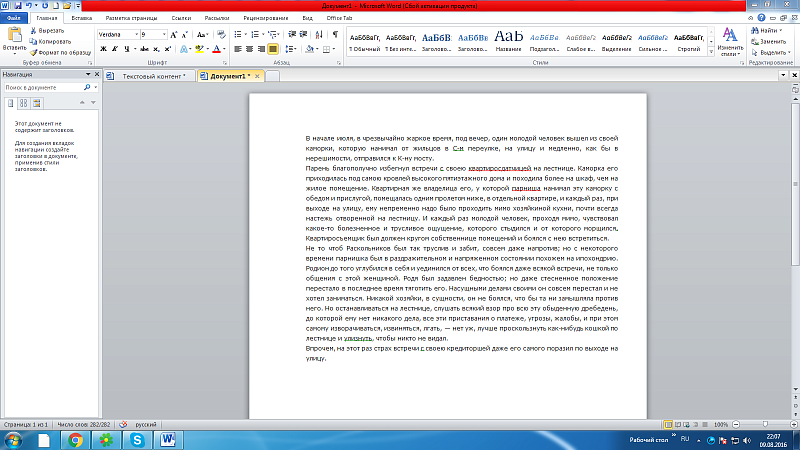Open navigation pane options dropdown arrow
Viewport: 800px width, 450px height.
[88, 74]
